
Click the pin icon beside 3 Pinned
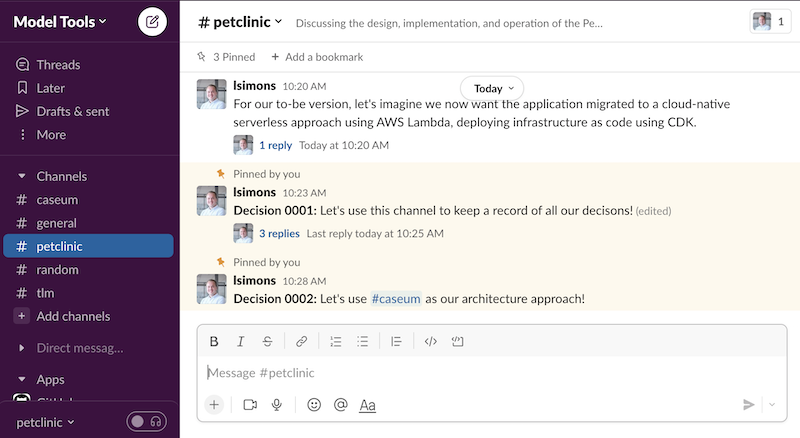(202, 57)
